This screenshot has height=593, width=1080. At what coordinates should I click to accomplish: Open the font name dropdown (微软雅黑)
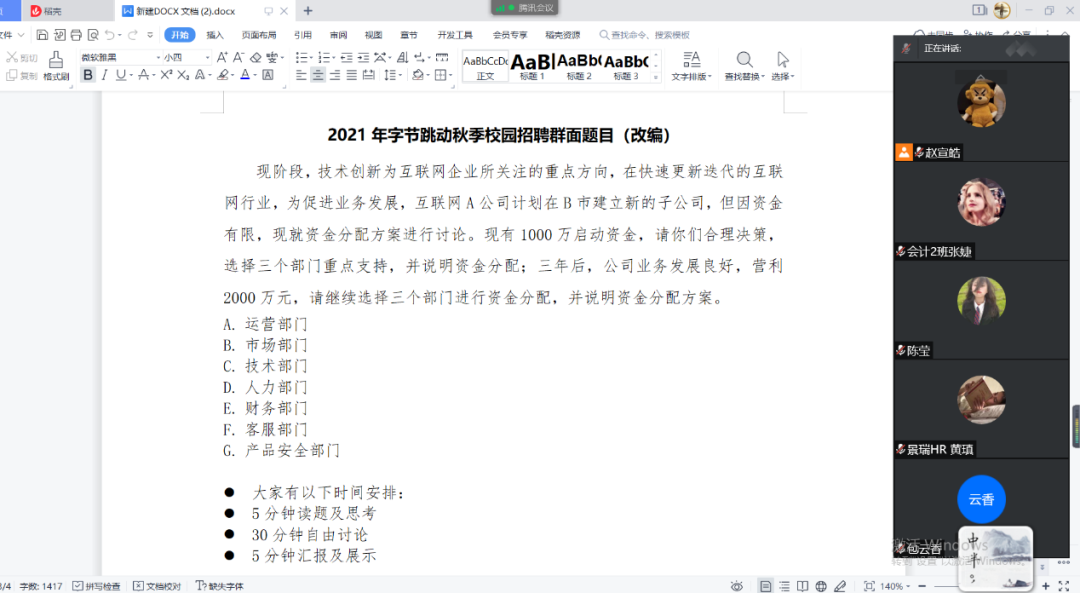(120, 57)
